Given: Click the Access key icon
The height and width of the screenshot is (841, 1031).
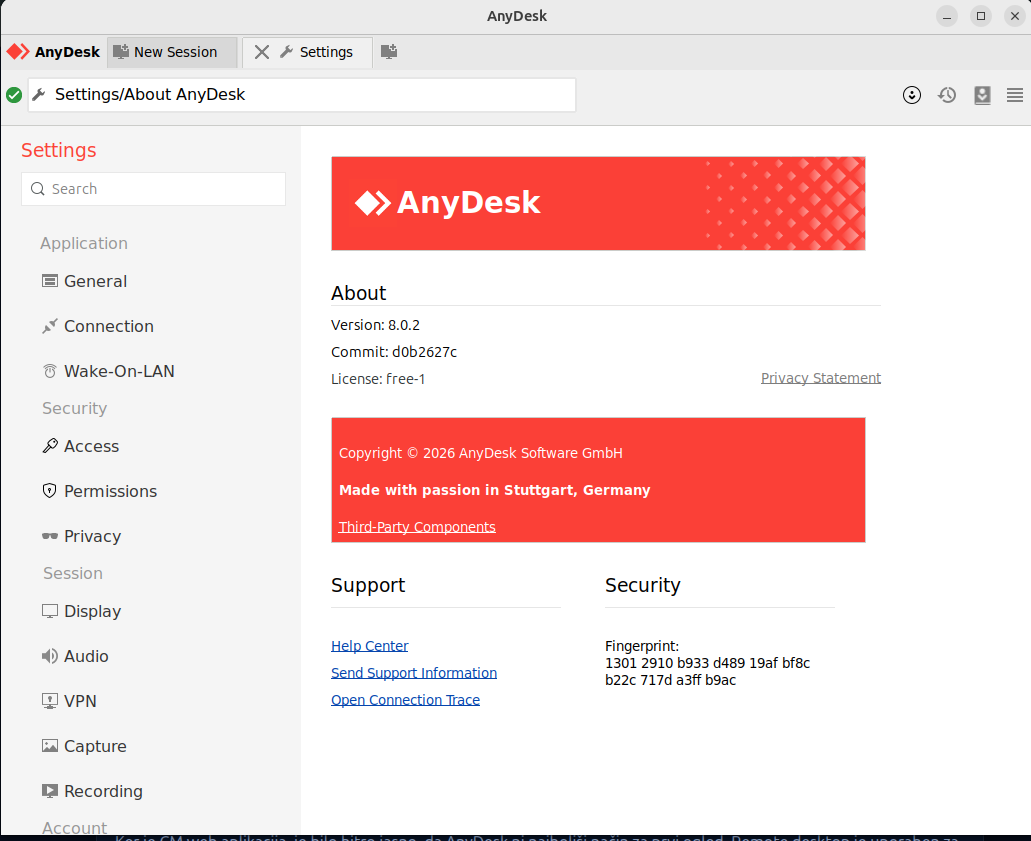Looking at the screenshot, I should (x=49, y=446).
